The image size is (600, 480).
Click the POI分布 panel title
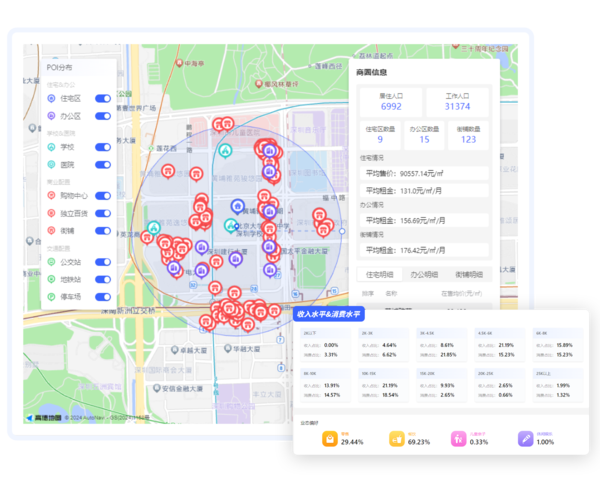coord(59,68)
